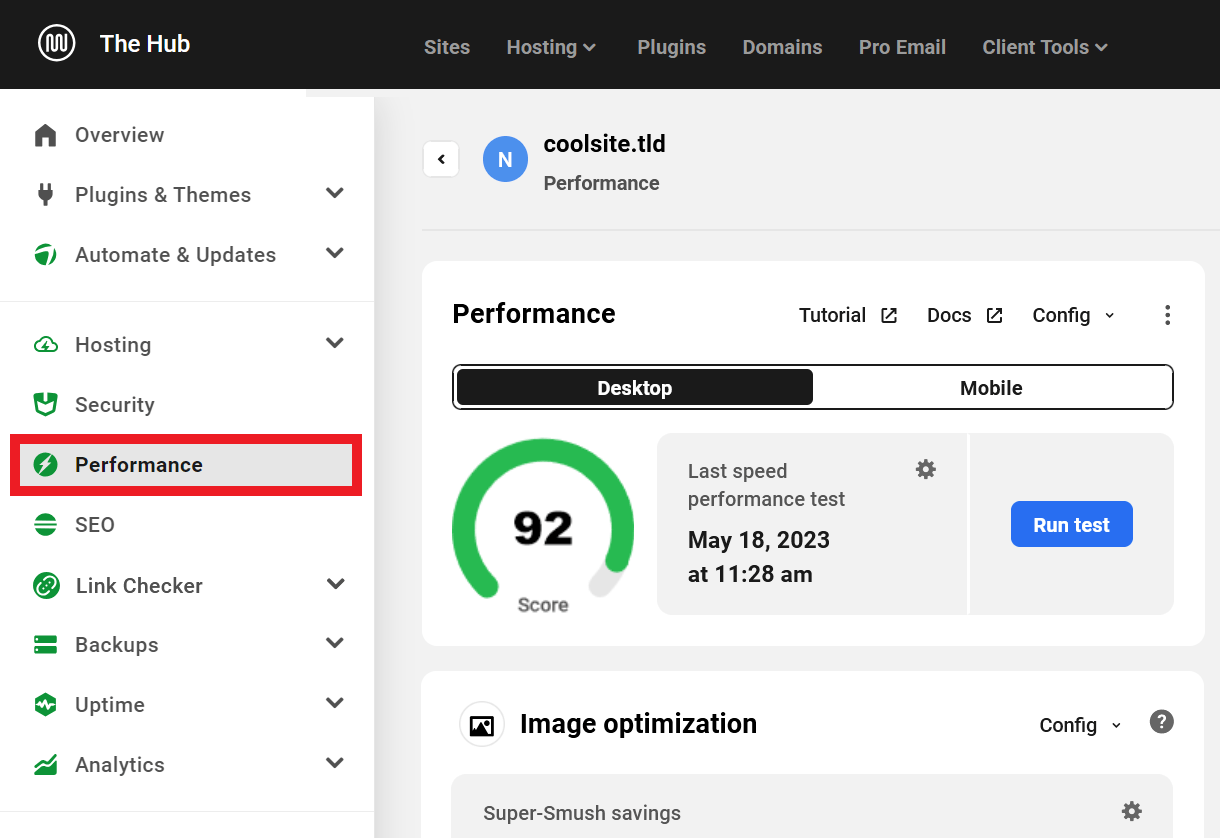Open the Docs external link icon
Image resolution: width=1220 pixels, height=838 pixels.
[994, 315]
